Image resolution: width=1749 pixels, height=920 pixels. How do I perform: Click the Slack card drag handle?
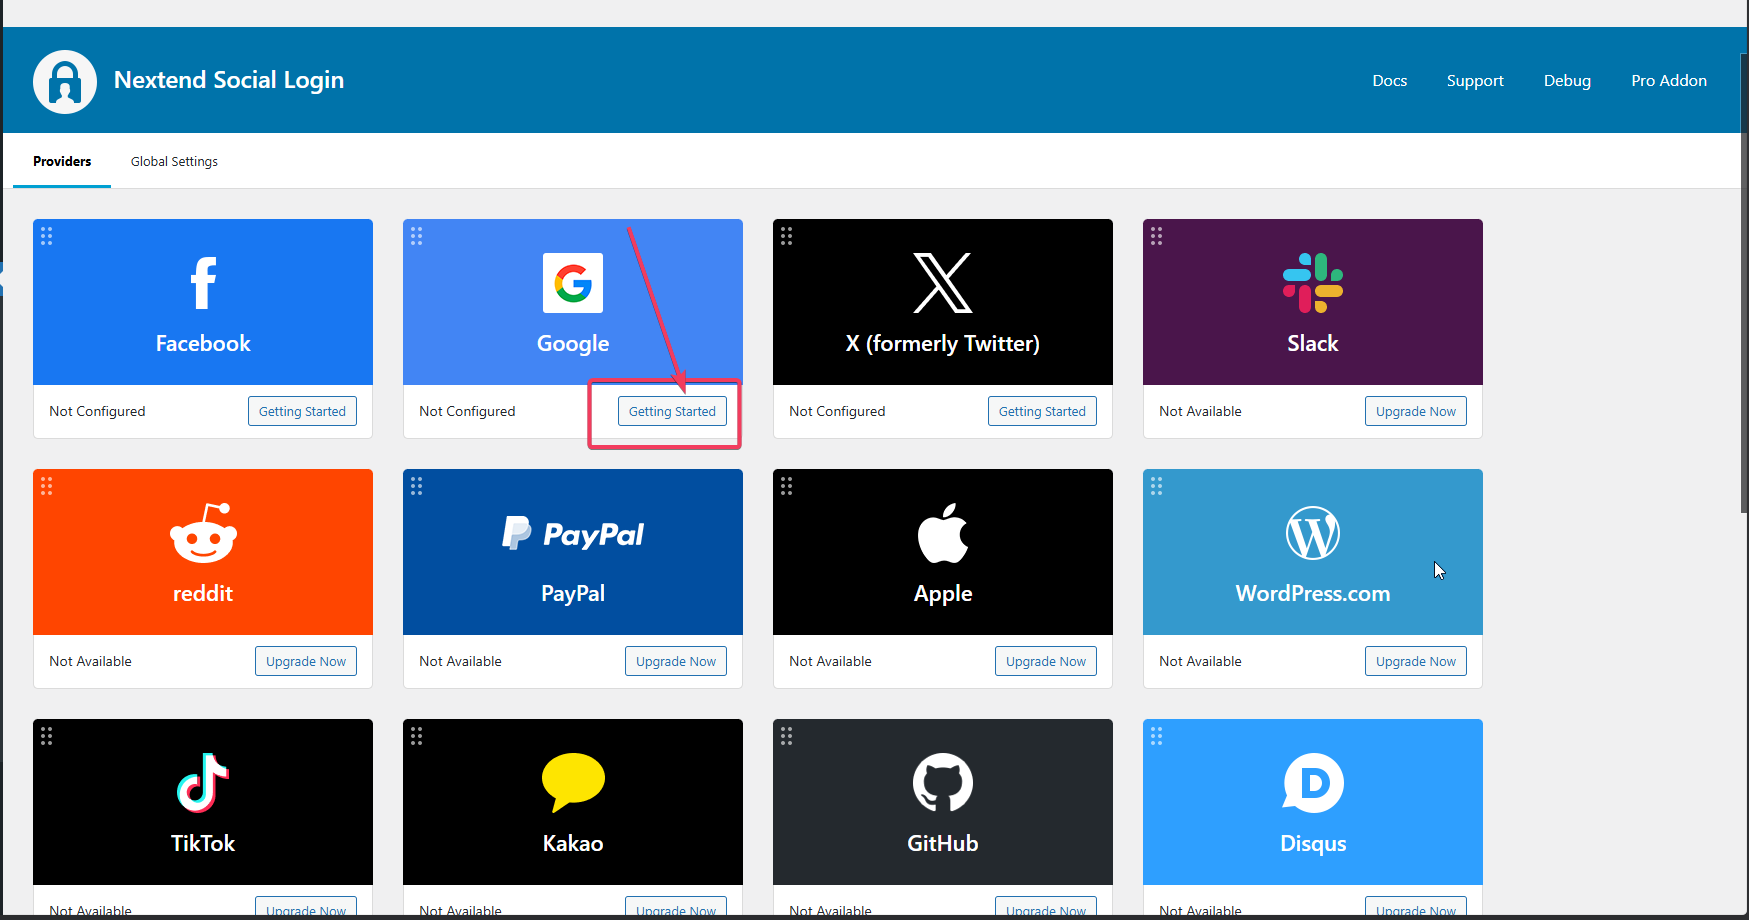(x=1157, y=236)
